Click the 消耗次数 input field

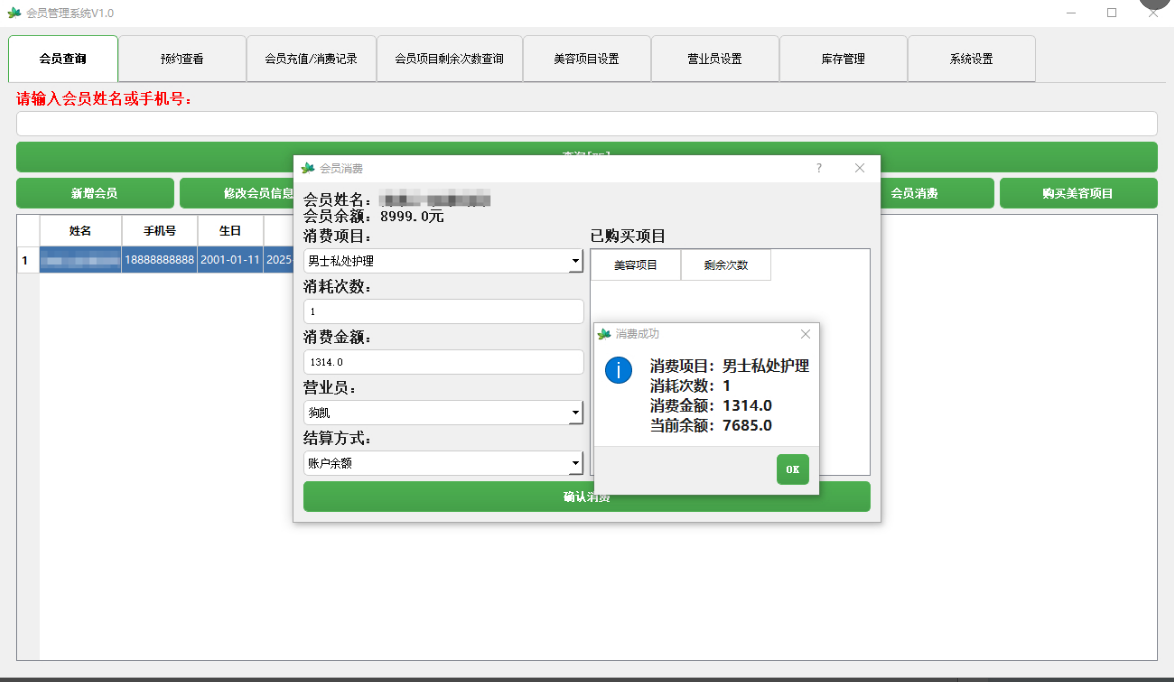pos(443,312)
